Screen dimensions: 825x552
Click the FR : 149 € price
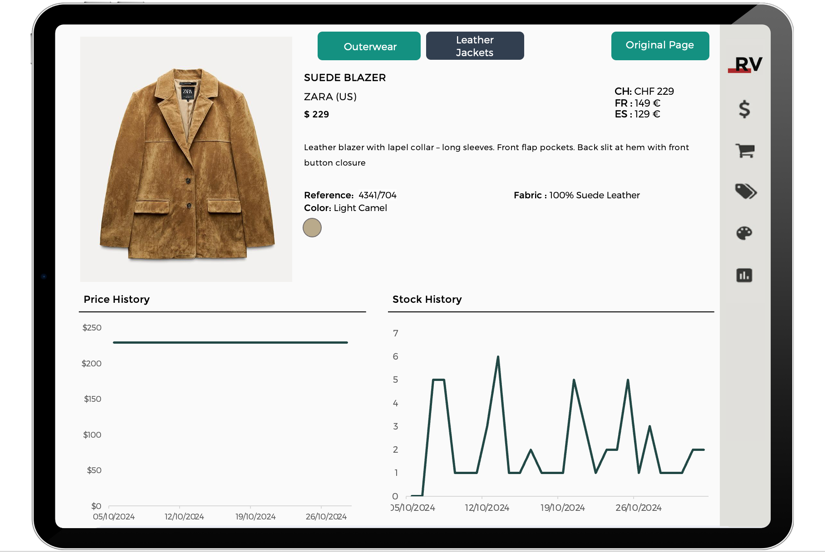tap(637, 103)
